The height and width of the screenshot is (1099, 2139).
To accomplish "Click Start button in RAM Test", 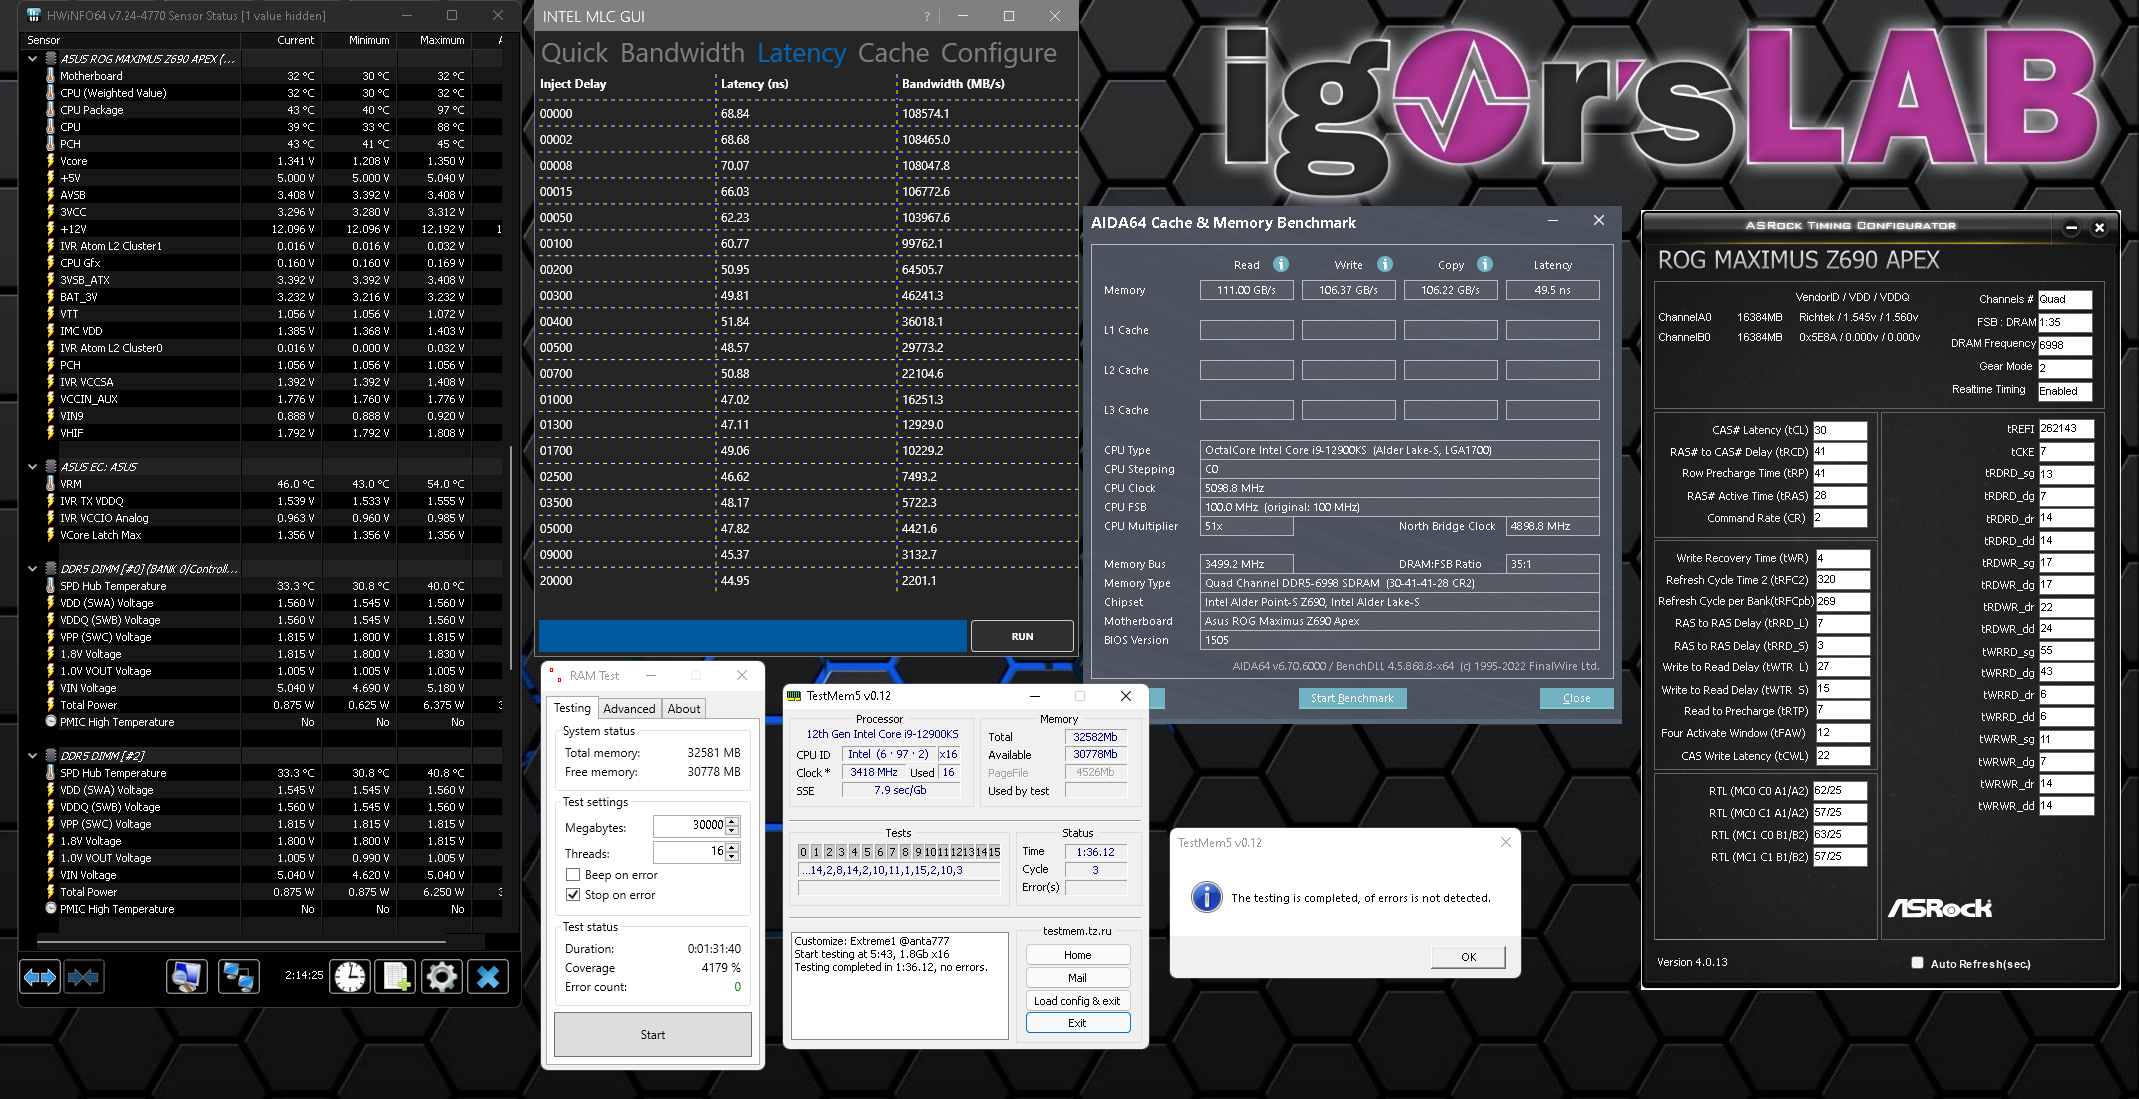I will pos(653,1035).
